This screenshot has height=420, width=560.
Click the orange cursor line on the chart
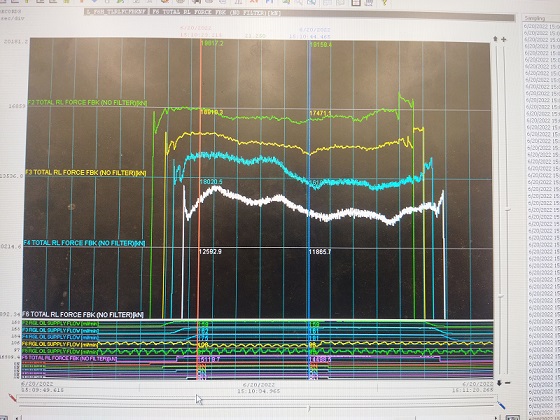pyautogui.click(x=200, y=179)
